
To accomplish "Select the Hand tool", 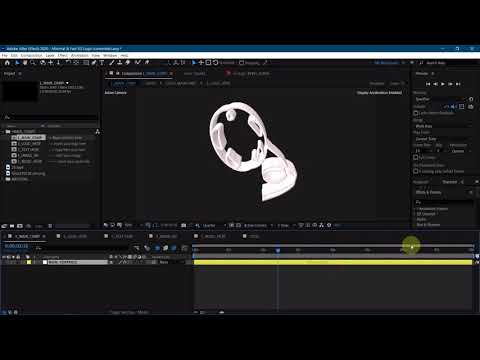I will 25,63.
